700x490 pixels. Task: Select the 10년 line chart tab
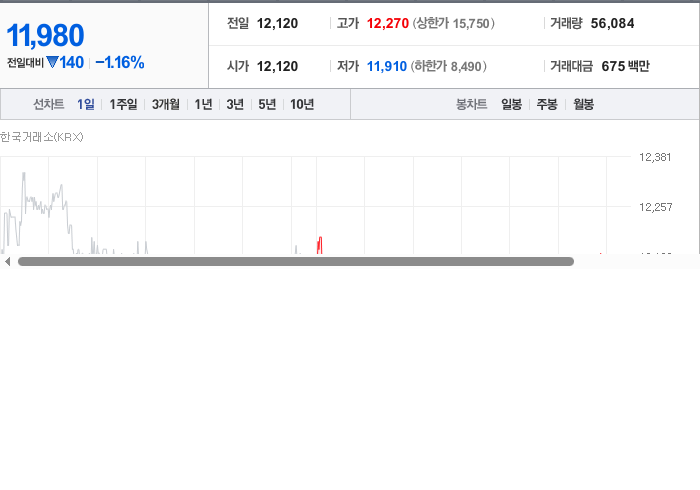(302, 104)
